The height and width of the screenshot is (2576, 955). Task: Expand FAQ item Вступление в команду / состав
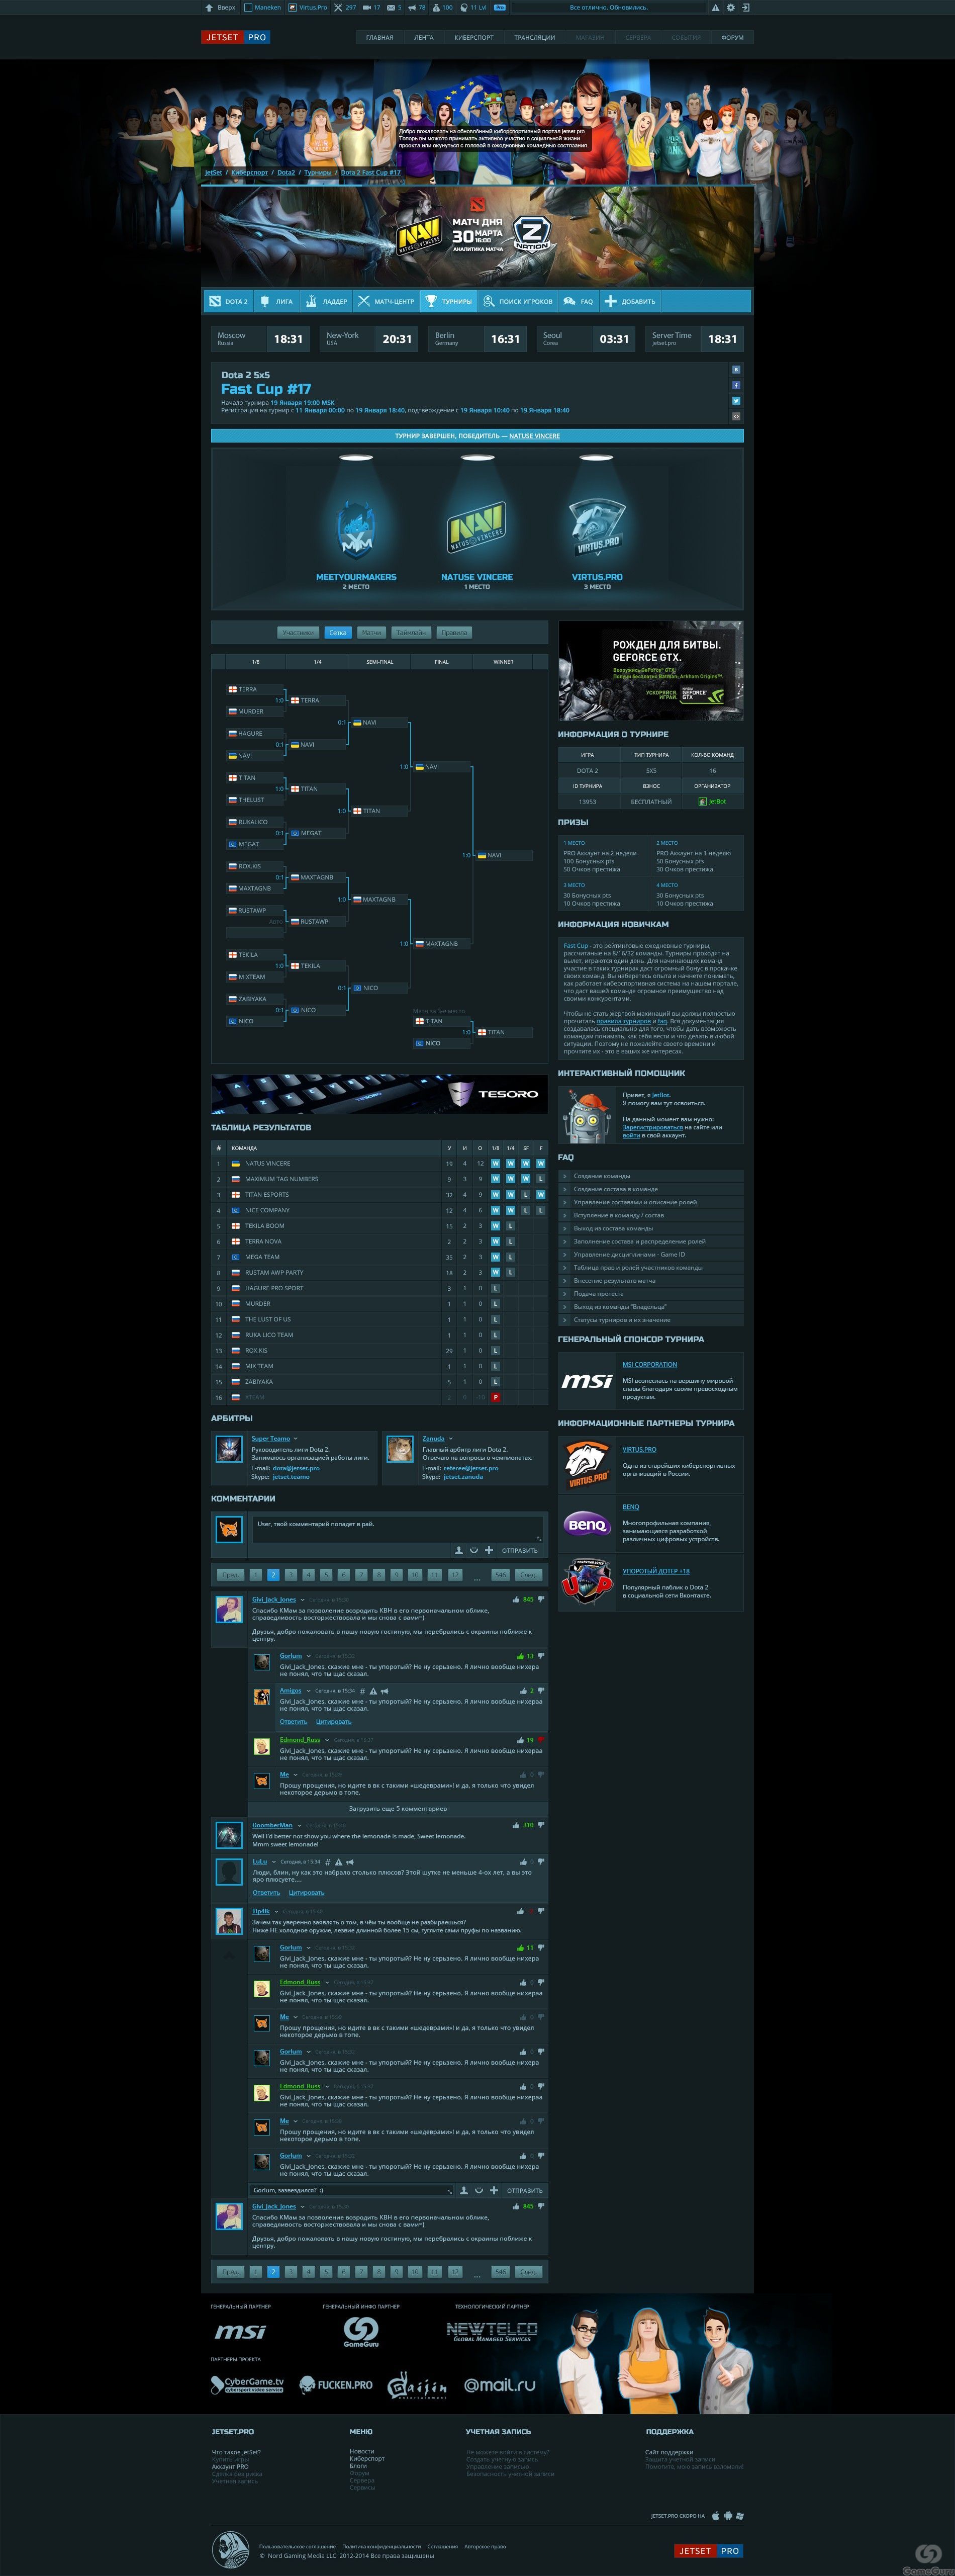(x=650, y=1215)
